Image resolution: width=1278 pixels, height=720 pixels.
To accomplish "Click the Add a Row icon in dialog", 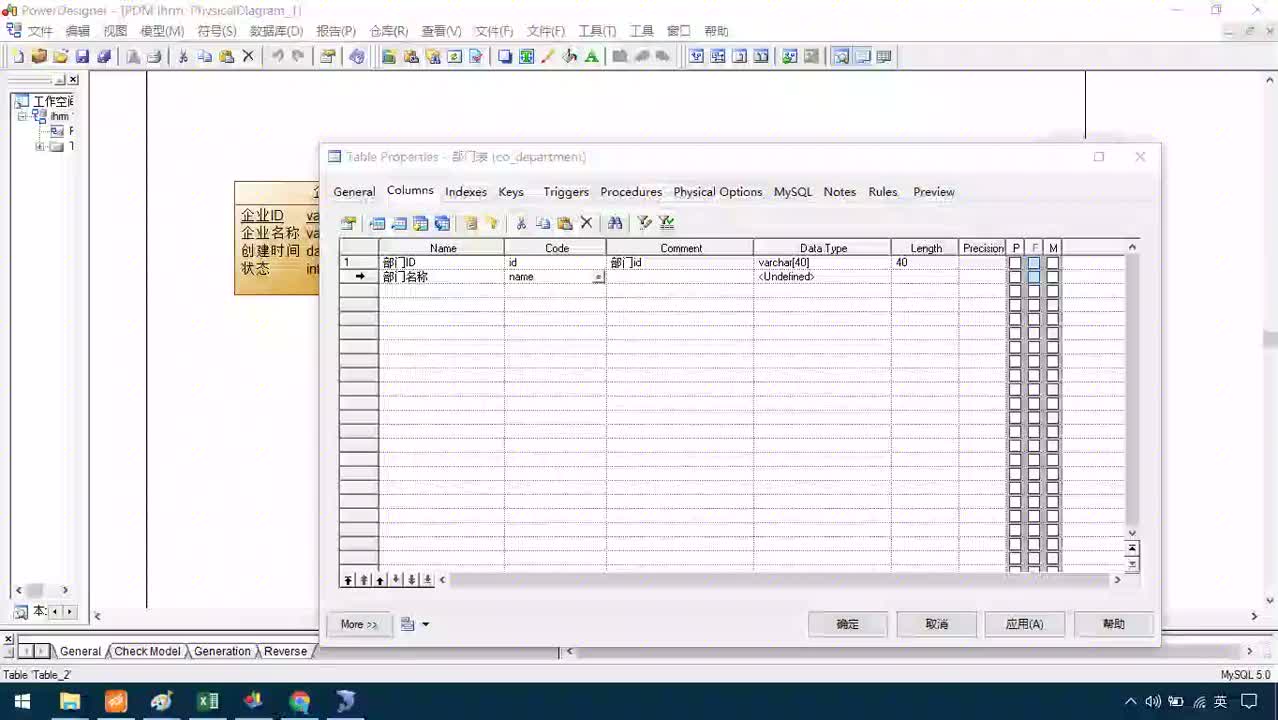I will 399,223.
